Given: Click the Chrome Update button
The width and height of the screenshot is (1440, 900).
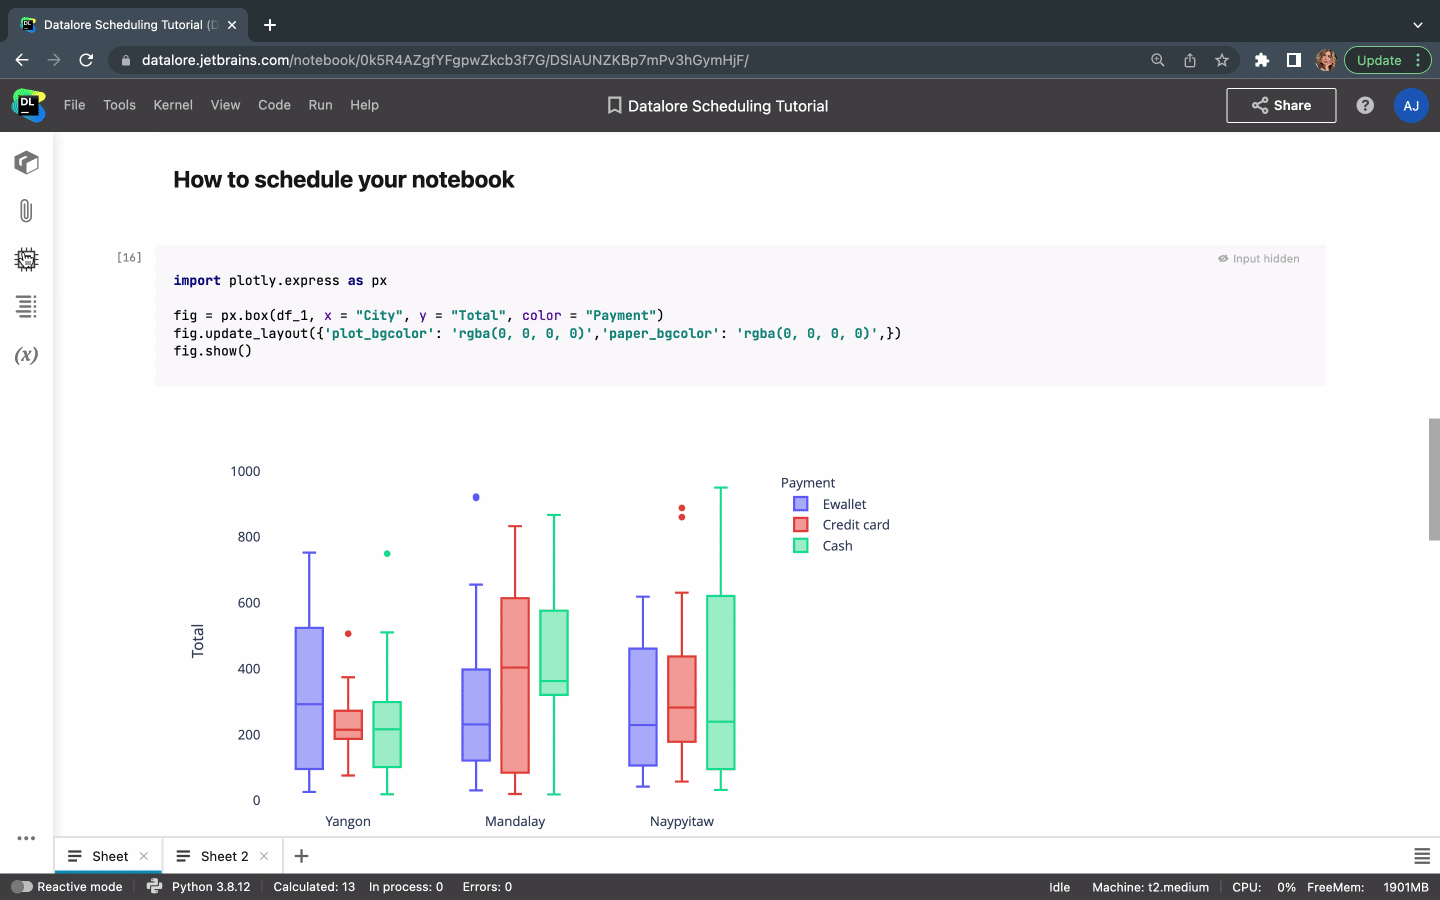Looking at the screenshot, I should (1378, 60).
